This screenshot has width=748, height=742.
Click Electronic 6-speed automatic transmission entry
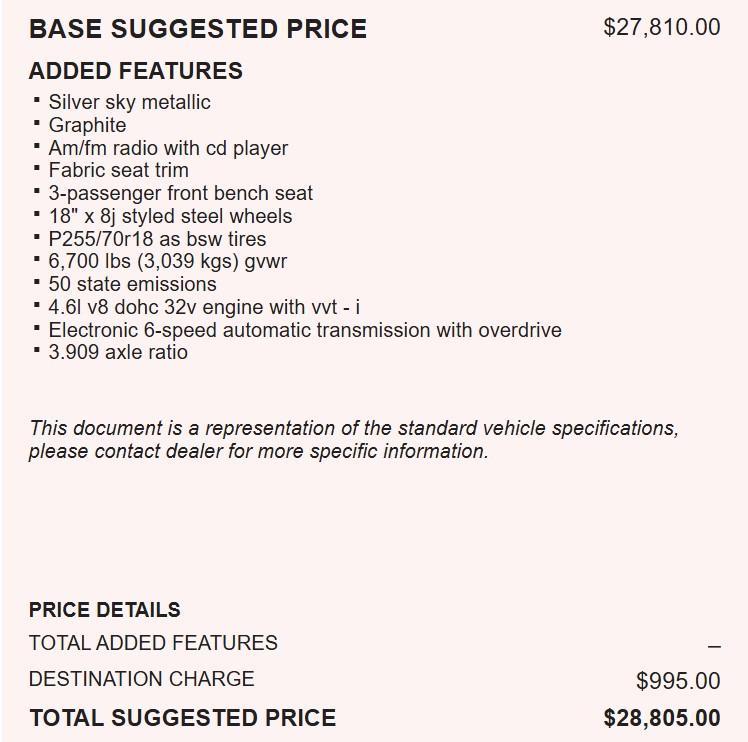(305, 330)
